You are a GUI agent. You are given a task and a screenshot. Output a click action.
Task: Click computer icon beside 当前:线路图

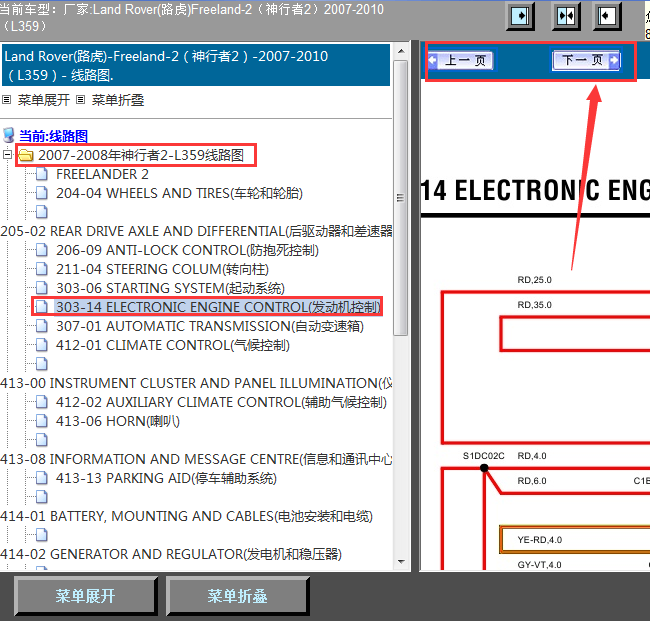[x=9, y=135]
